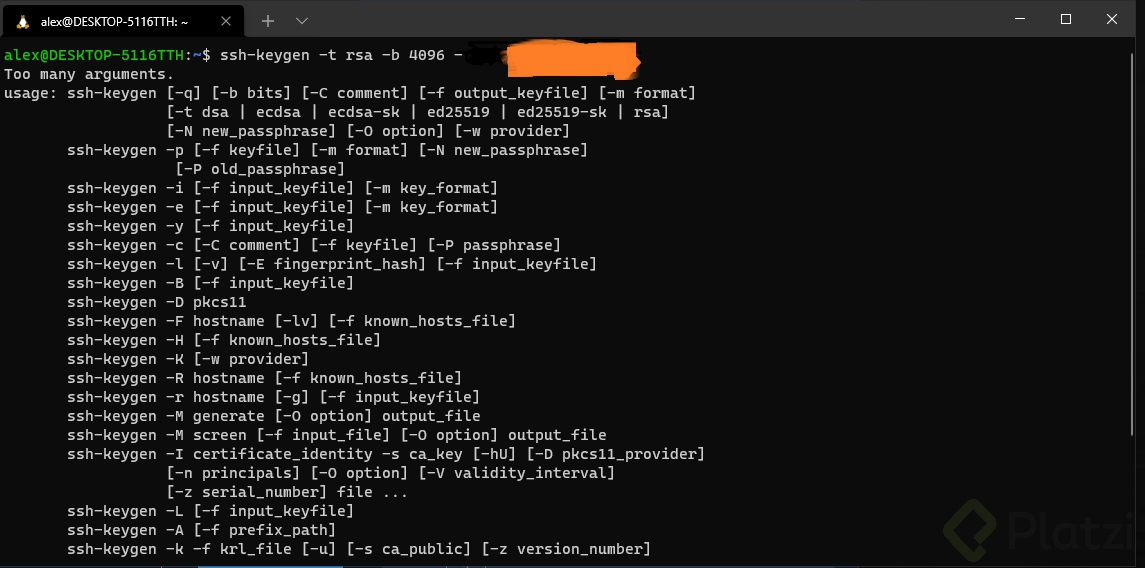Click the 'ssh-keygen -K [-w provider]' line
This screenshot has height=568, width=1145.
(188, 359)
